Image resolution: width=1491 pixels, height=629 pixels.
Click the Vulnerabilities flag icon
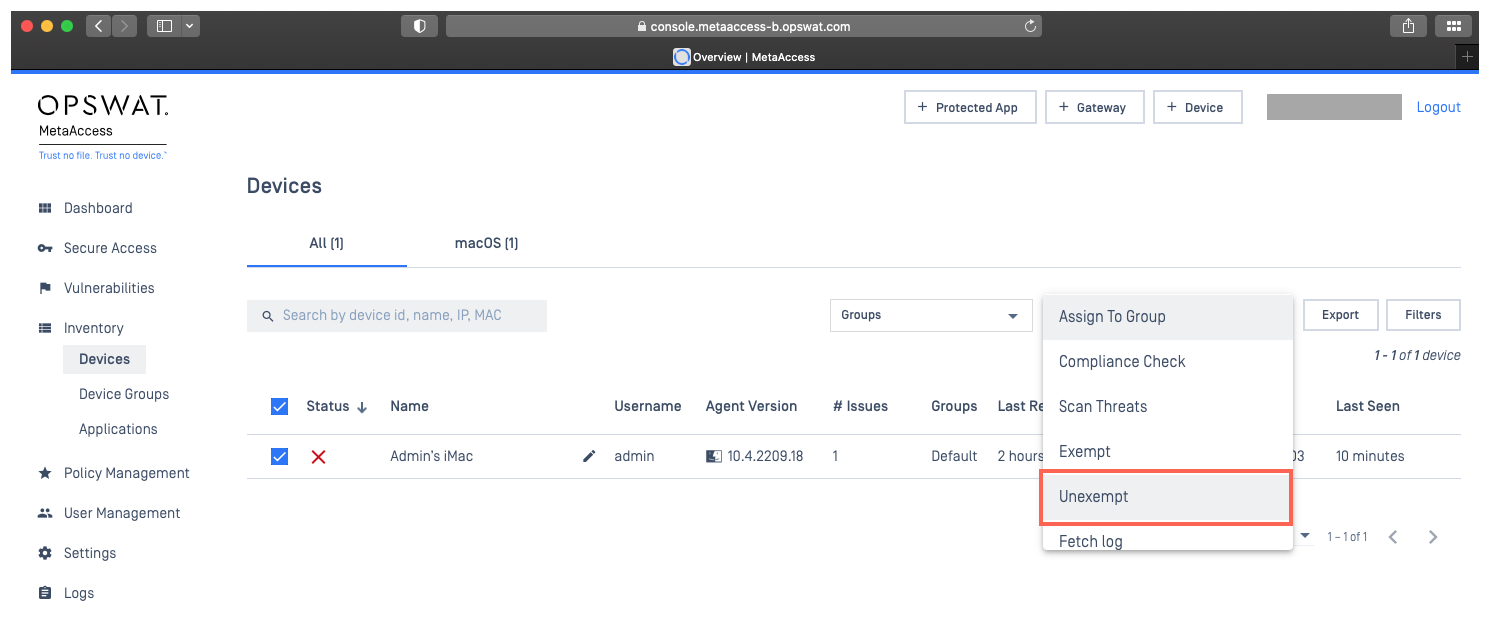tap(45, 288)
